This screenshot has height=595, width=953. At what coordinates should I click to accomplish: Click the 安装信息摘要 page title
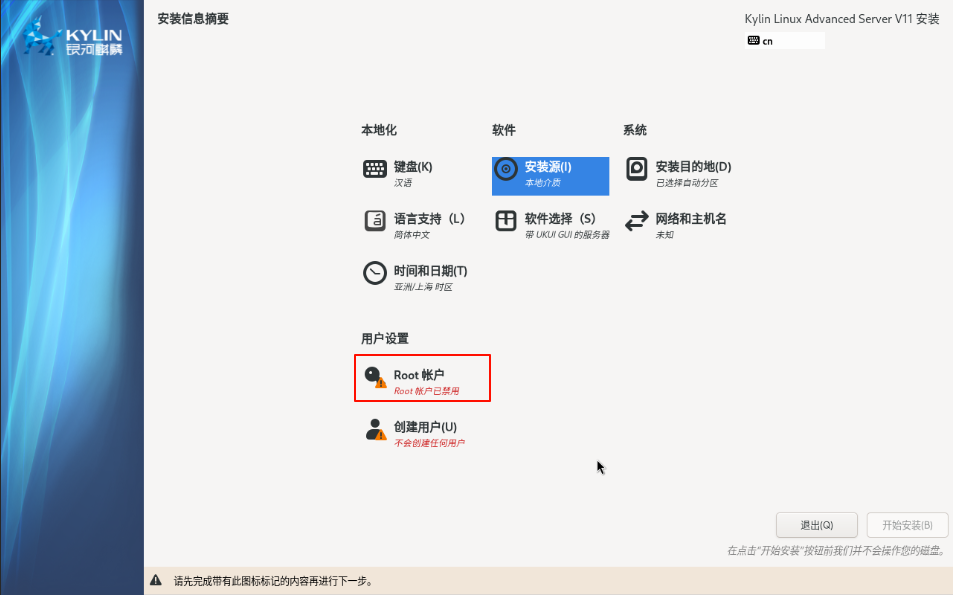pyautogui.click(x=193, y=19)
